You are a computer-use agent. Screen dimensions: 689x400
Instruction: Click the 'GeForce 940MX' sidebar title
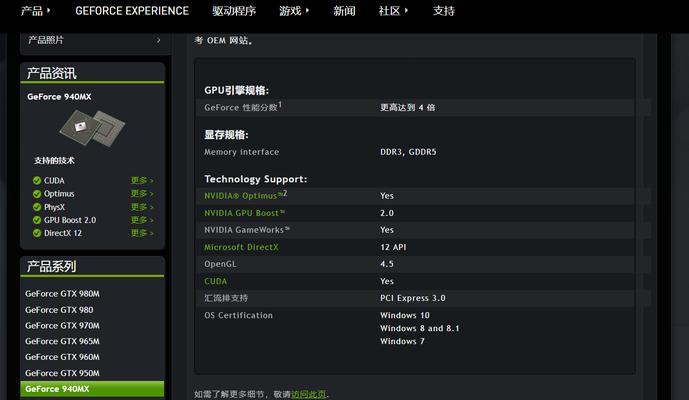(x=59, y=97)
